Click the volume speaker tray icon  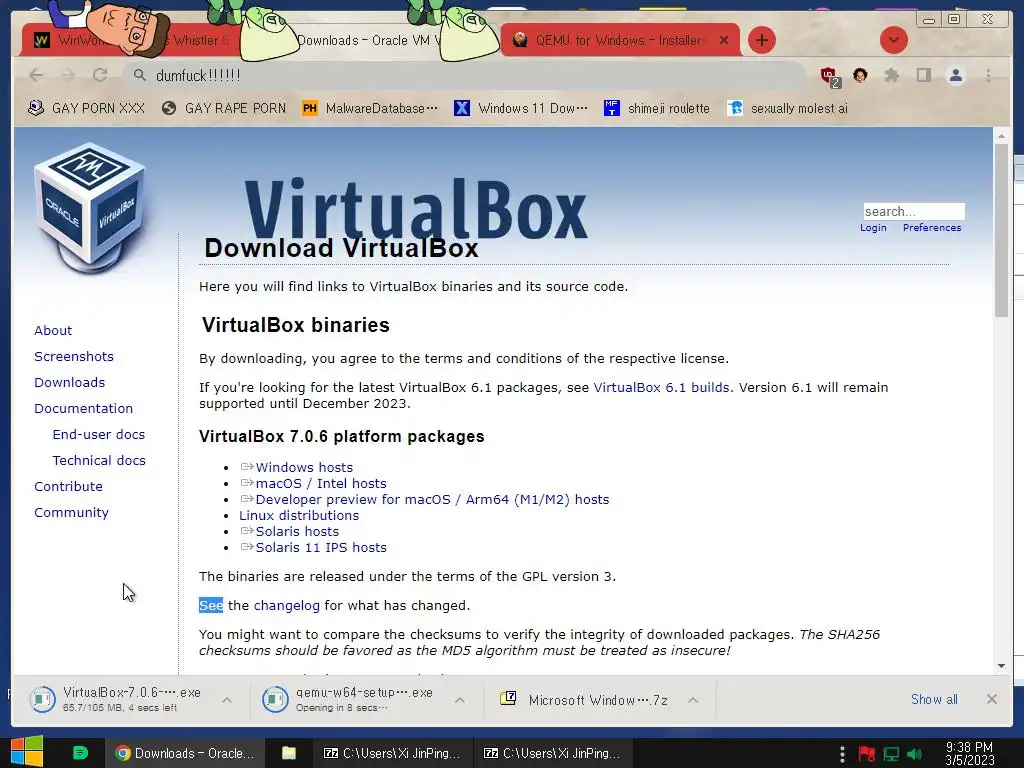(914, 754)
